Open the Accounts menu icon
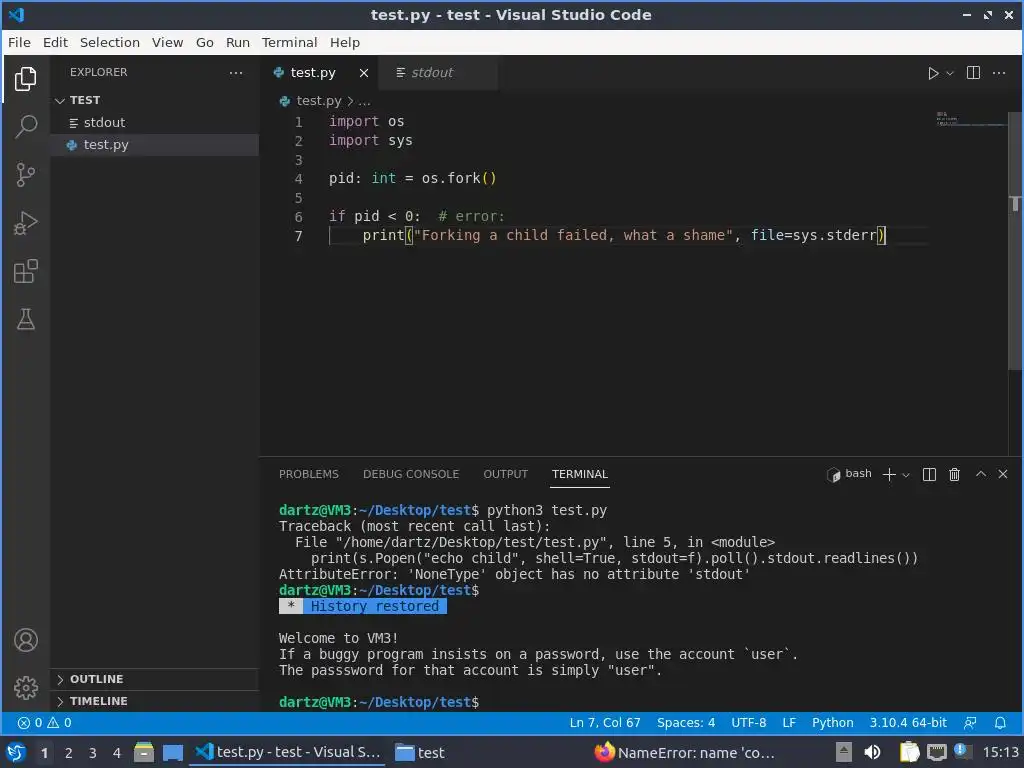This screenshot has height=768, width=1024. tap(25, 640)
